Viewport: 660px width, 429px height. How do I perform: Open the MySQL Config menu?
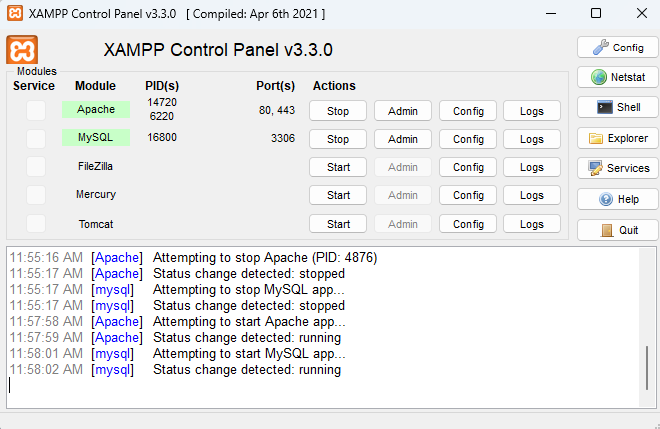[x=468, y=139]
